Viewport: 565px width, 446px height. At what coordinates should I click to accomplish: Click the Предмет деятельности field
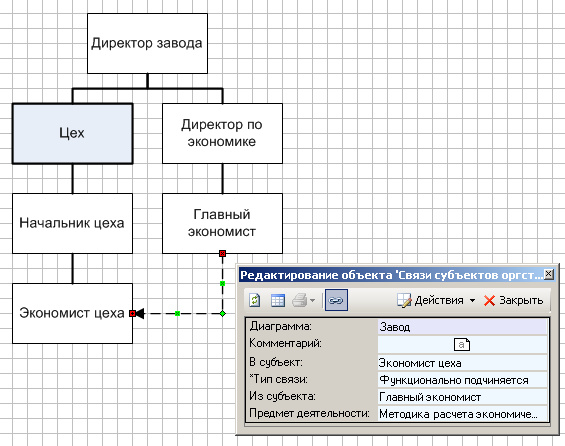[463, 414]
